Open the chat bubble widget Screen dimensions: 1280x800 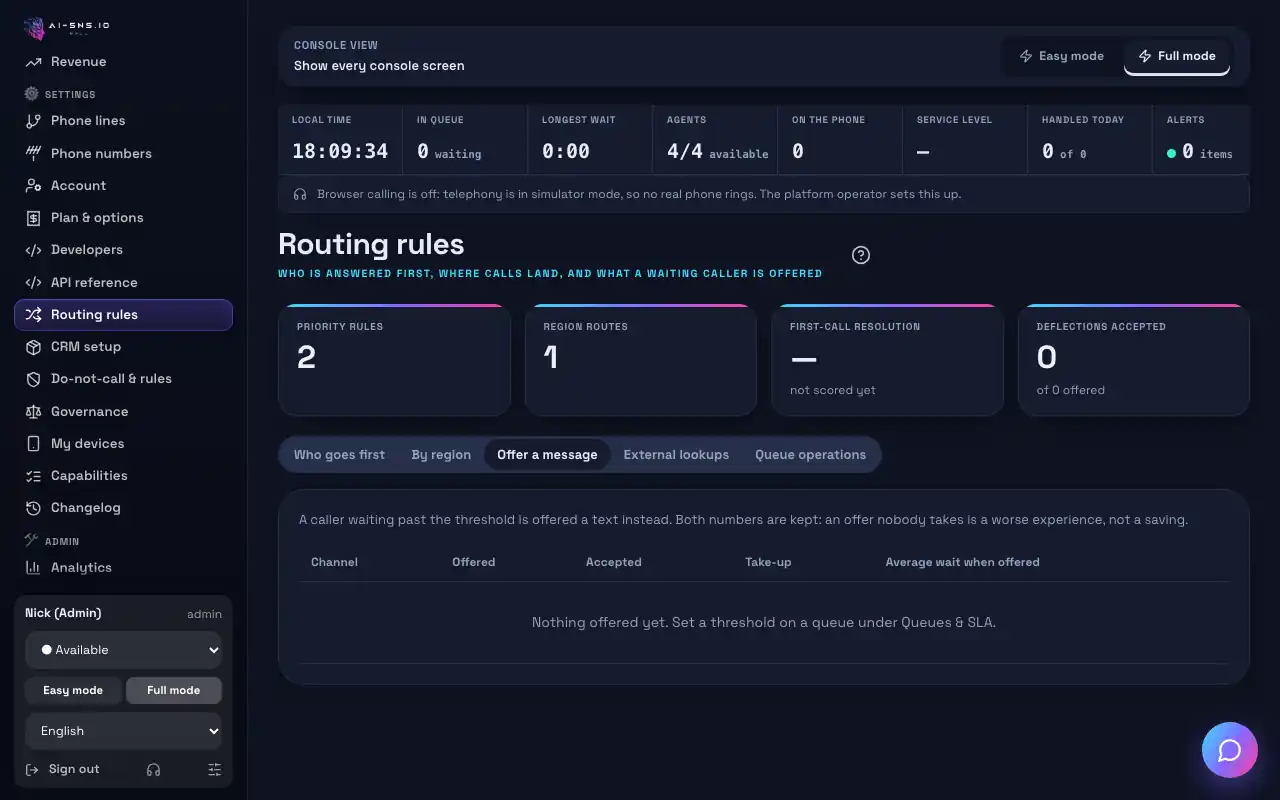1230,750
